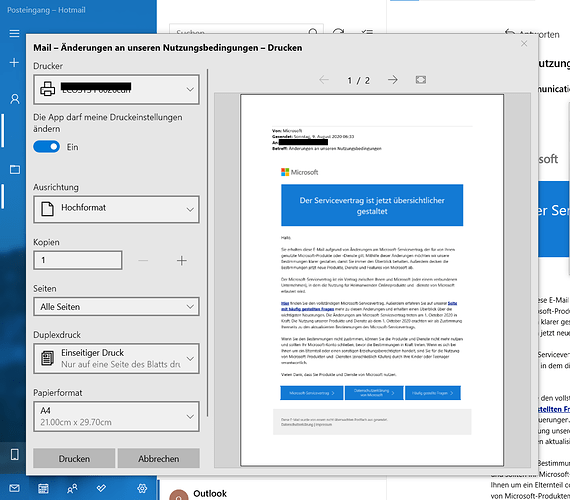This screenshot has width=570, height=500.
Task: Open the To Do checkmark icon
Action: coord(101,488)
